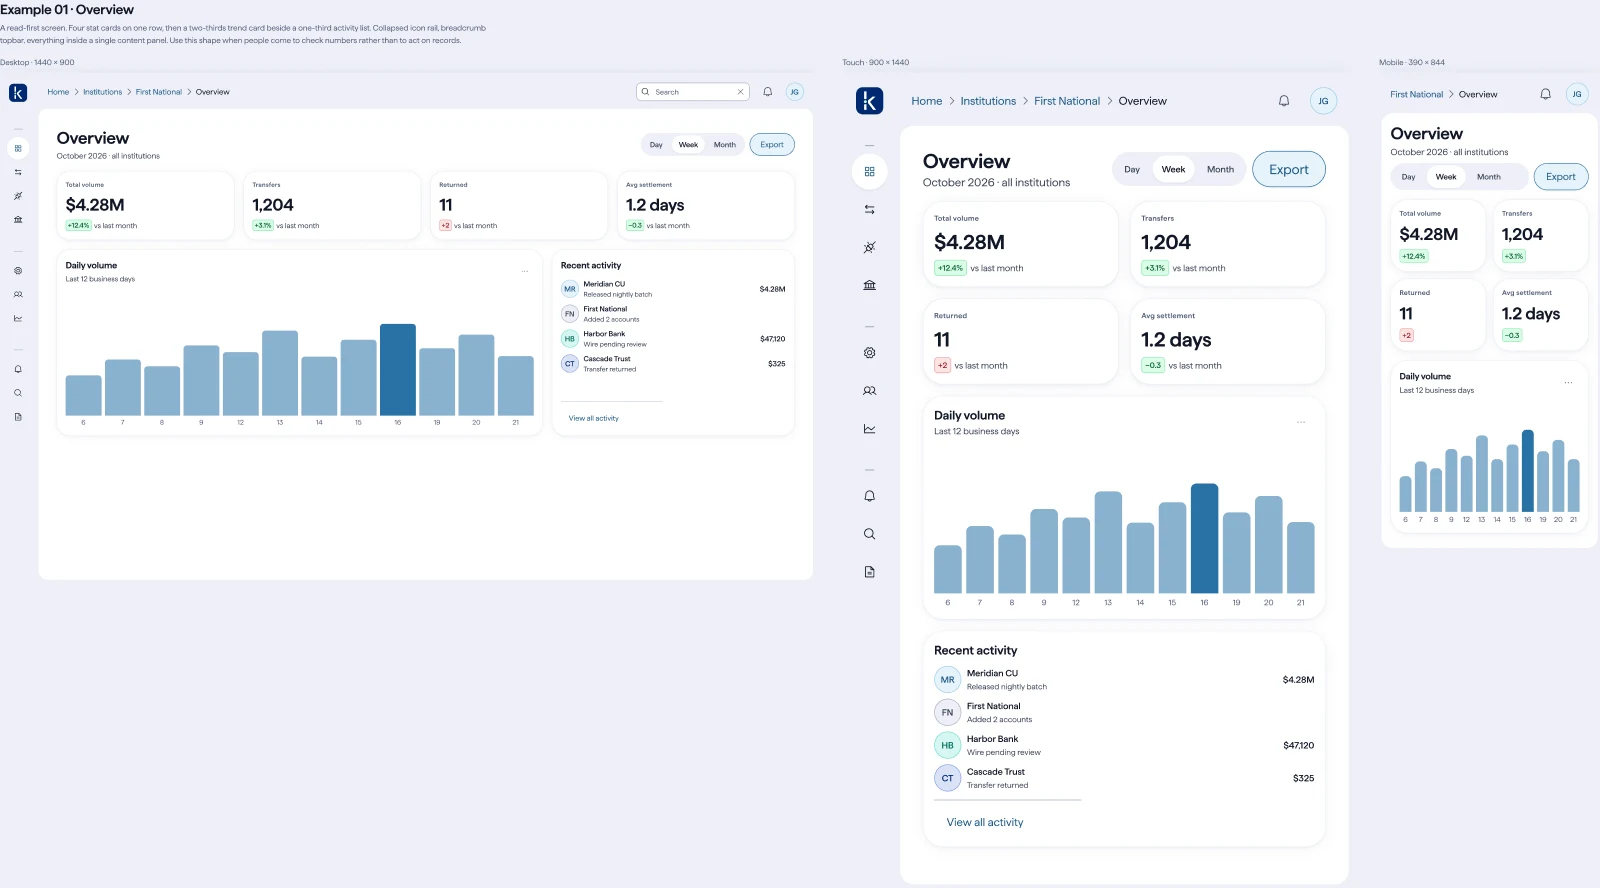
Task: Open Daily volume options menu in Desktop frame
Action: point(525,271)
